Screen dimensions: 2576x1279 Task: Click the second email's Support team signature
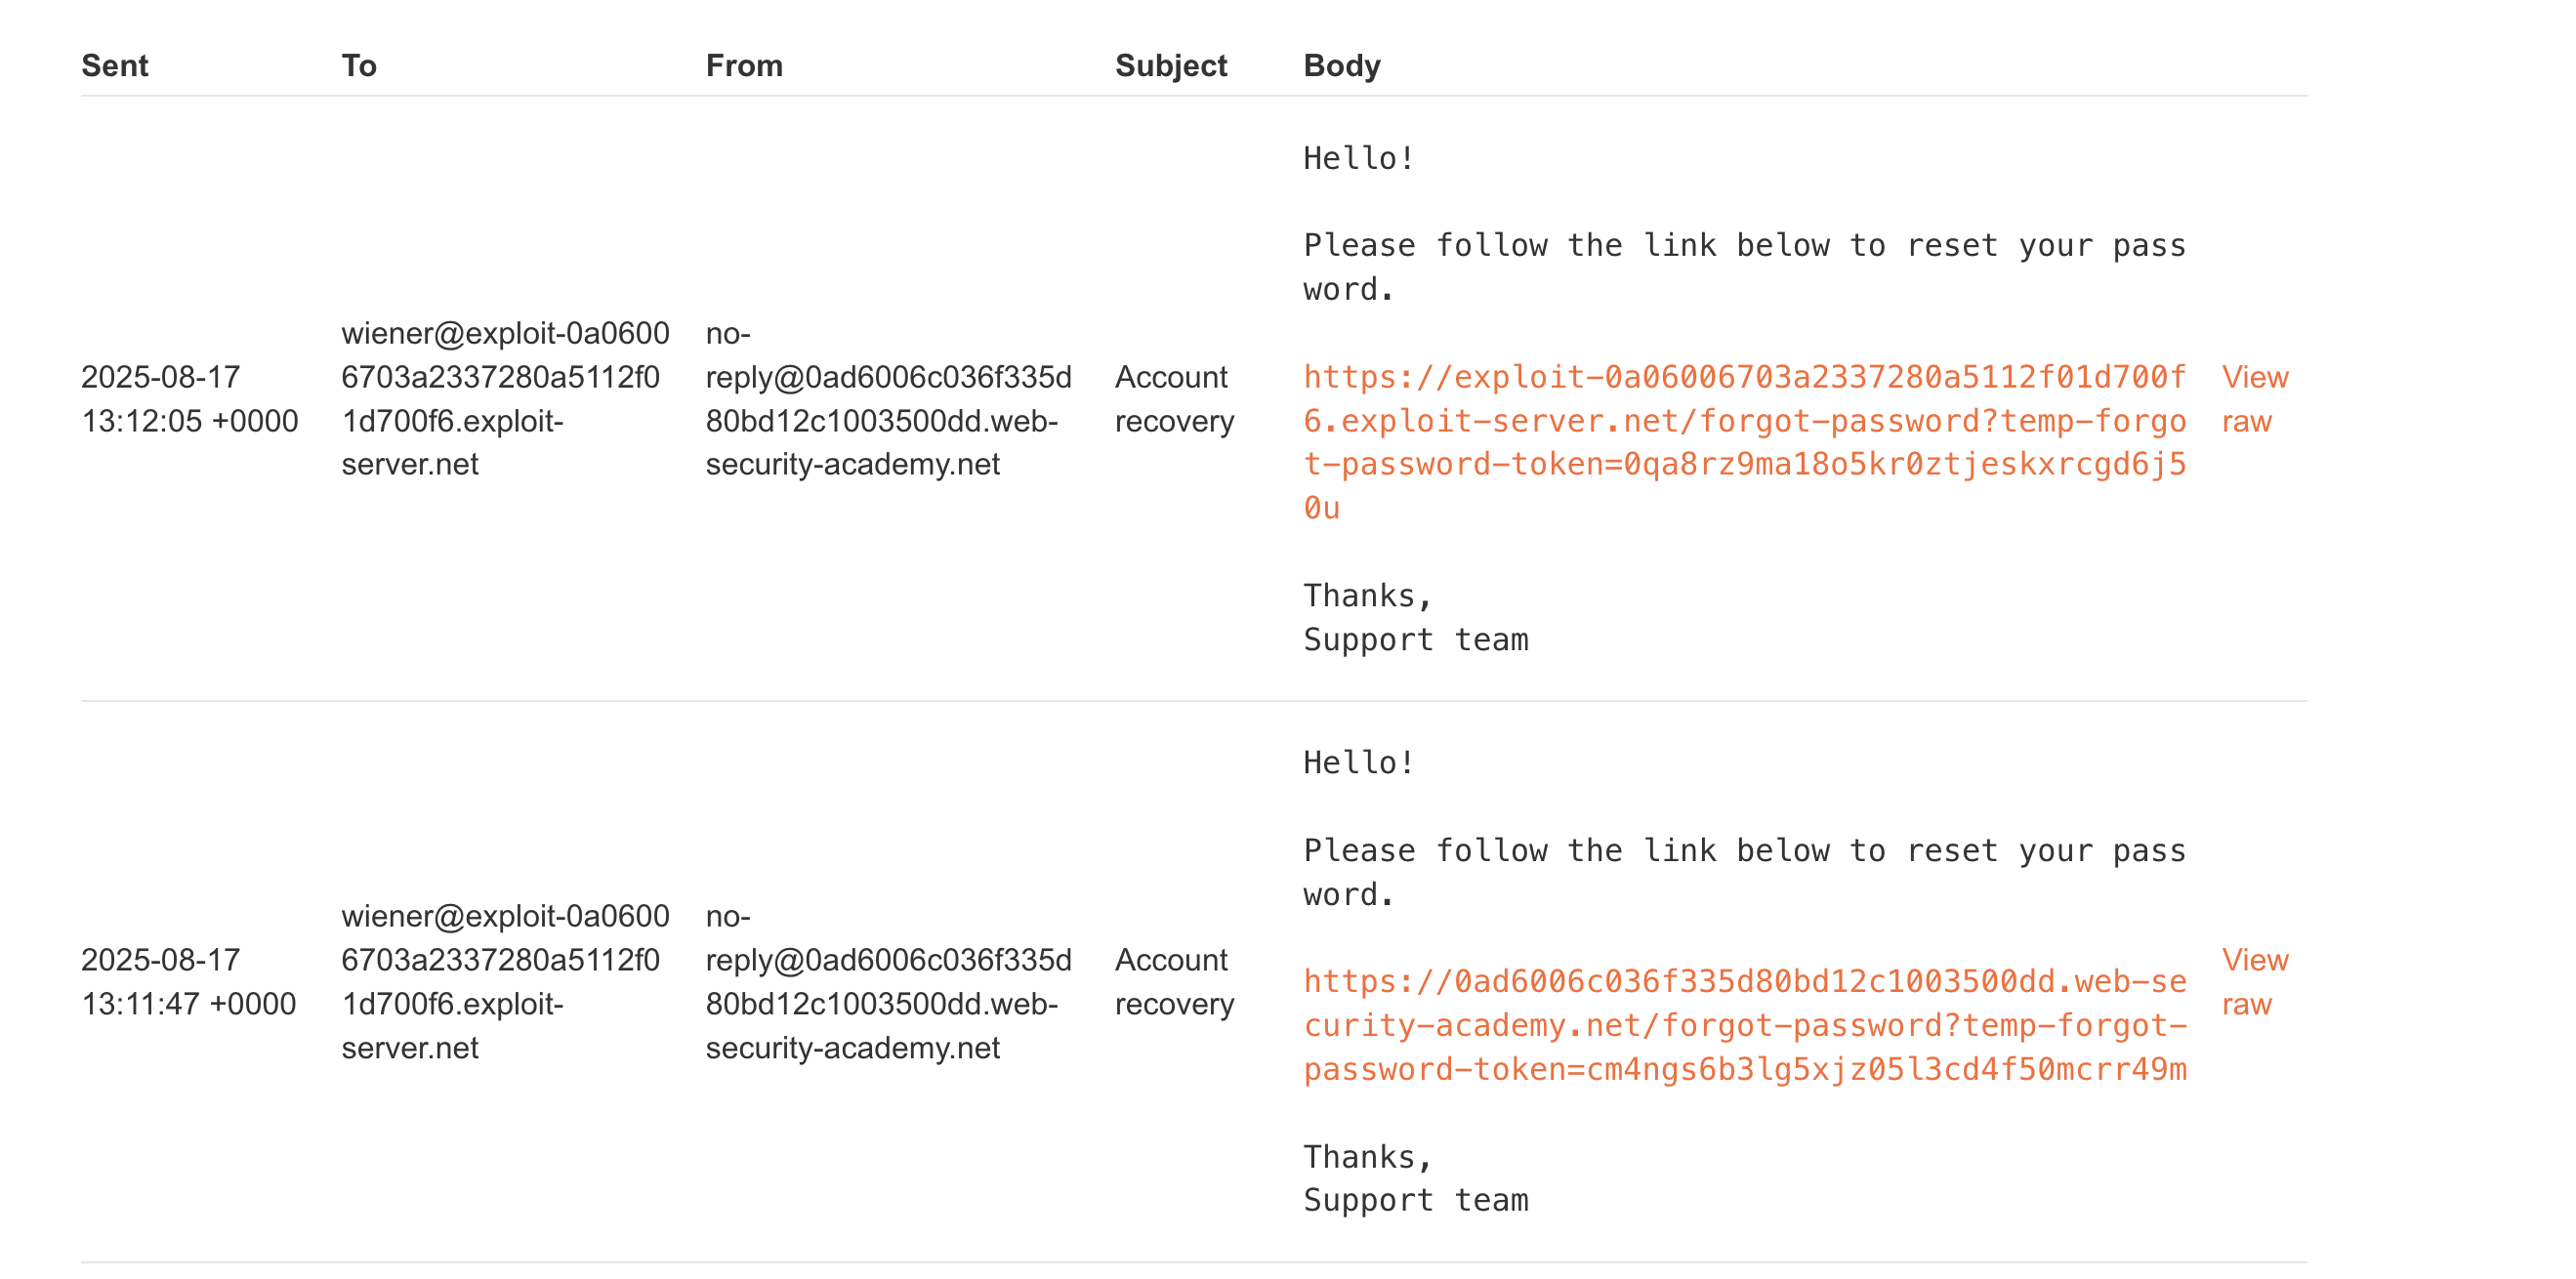(x=1415, y=1200)
